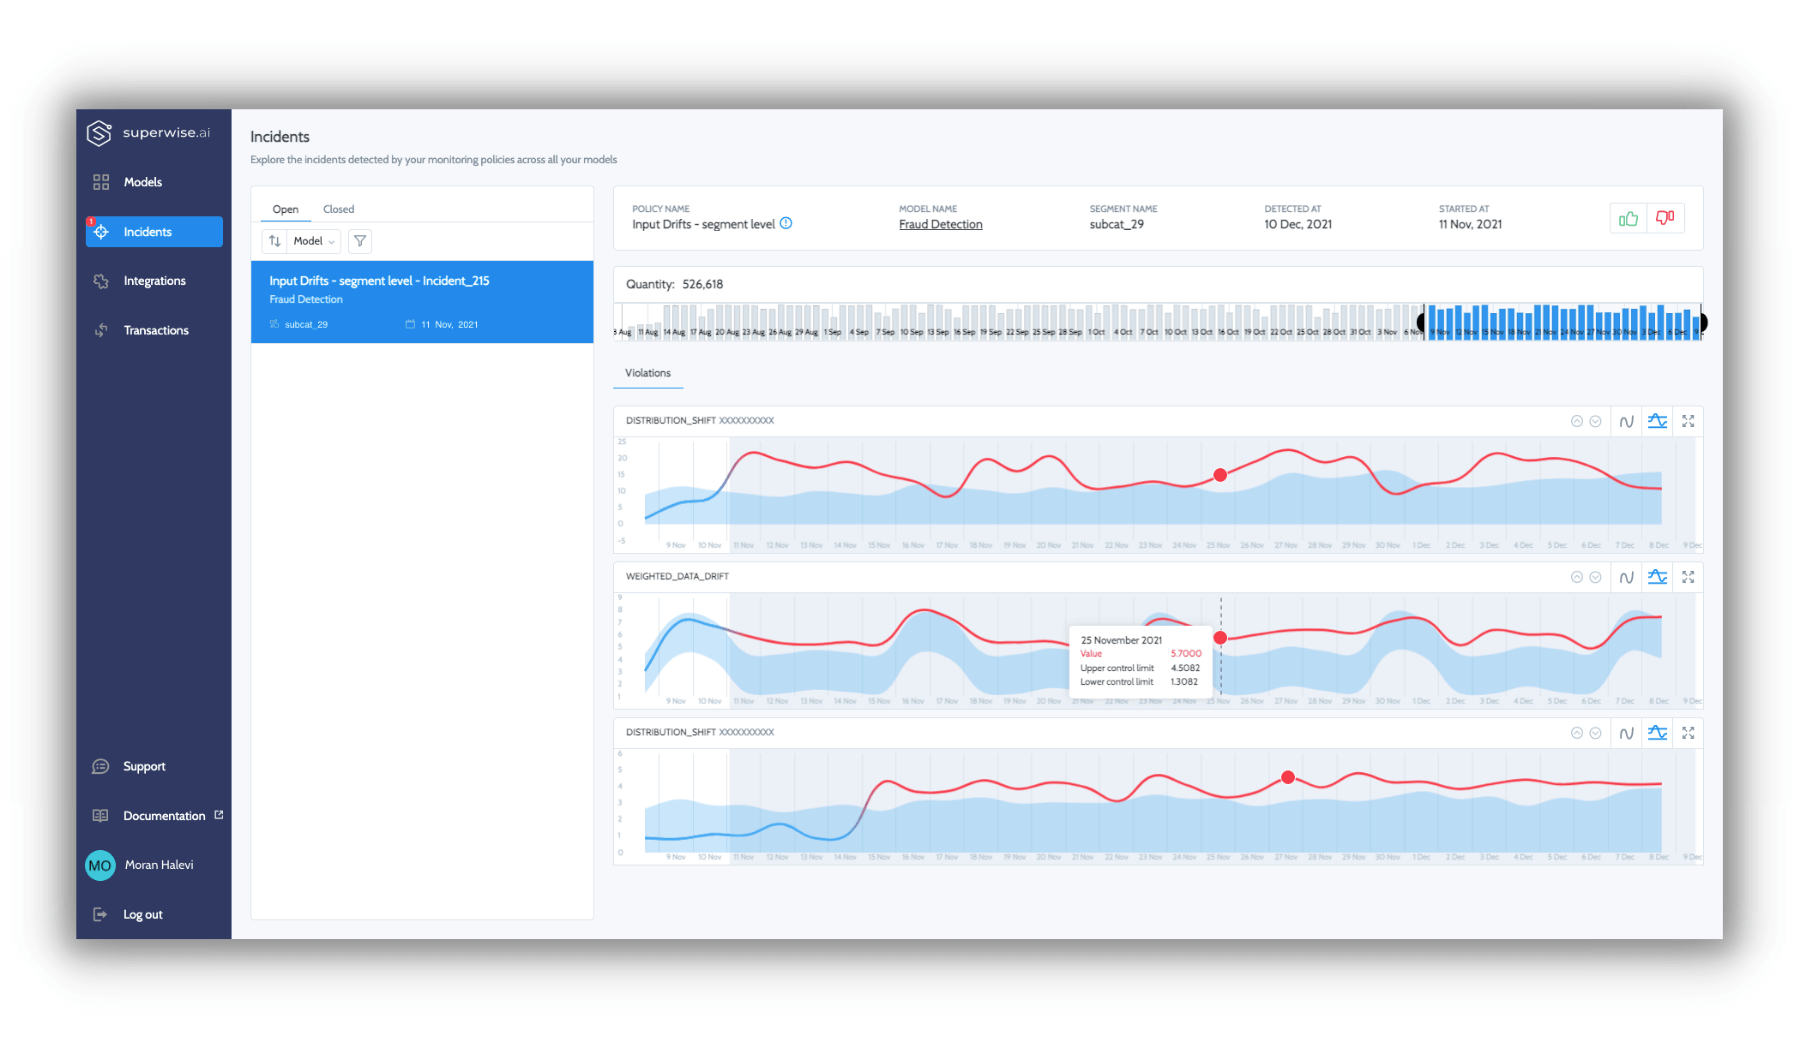Select the Integrations sidebar icon

[100, 280]
